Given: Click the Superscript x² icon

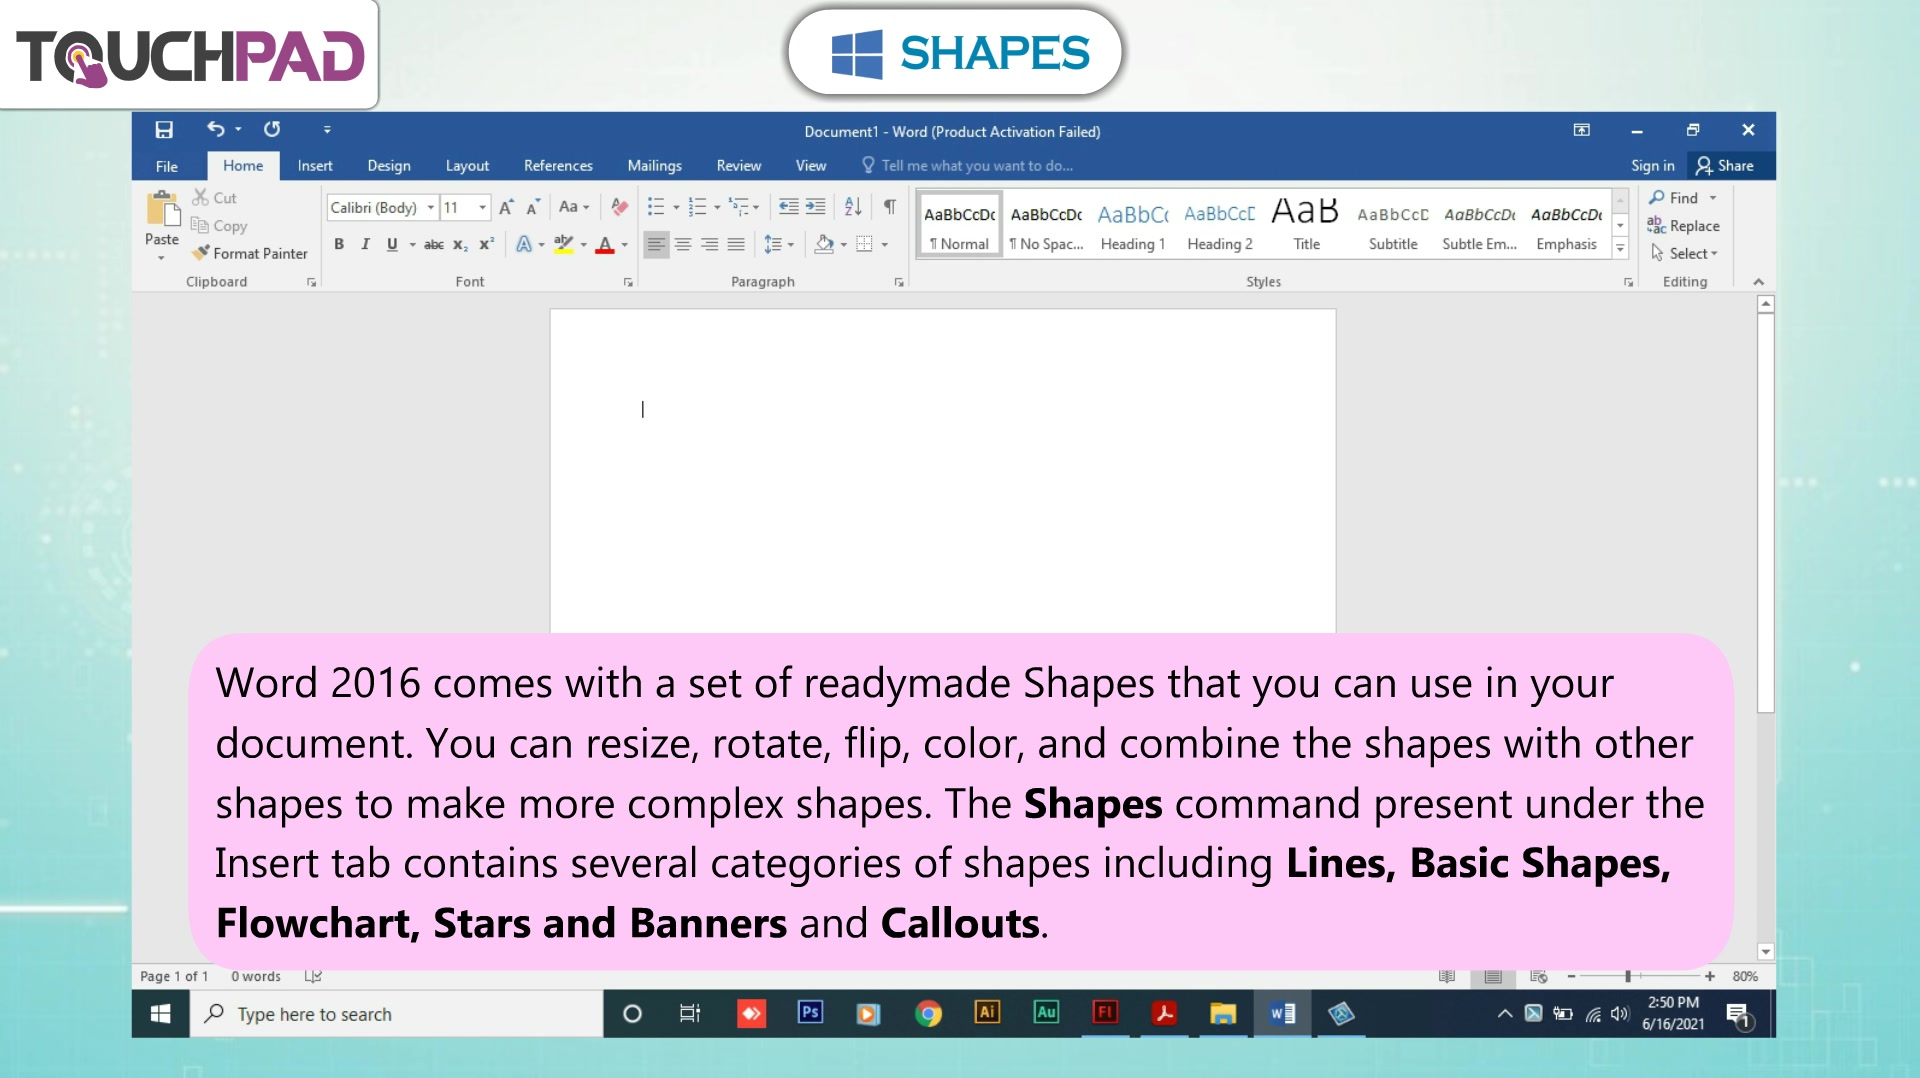Looking at the screenshot, I should [x=487, y=244].
